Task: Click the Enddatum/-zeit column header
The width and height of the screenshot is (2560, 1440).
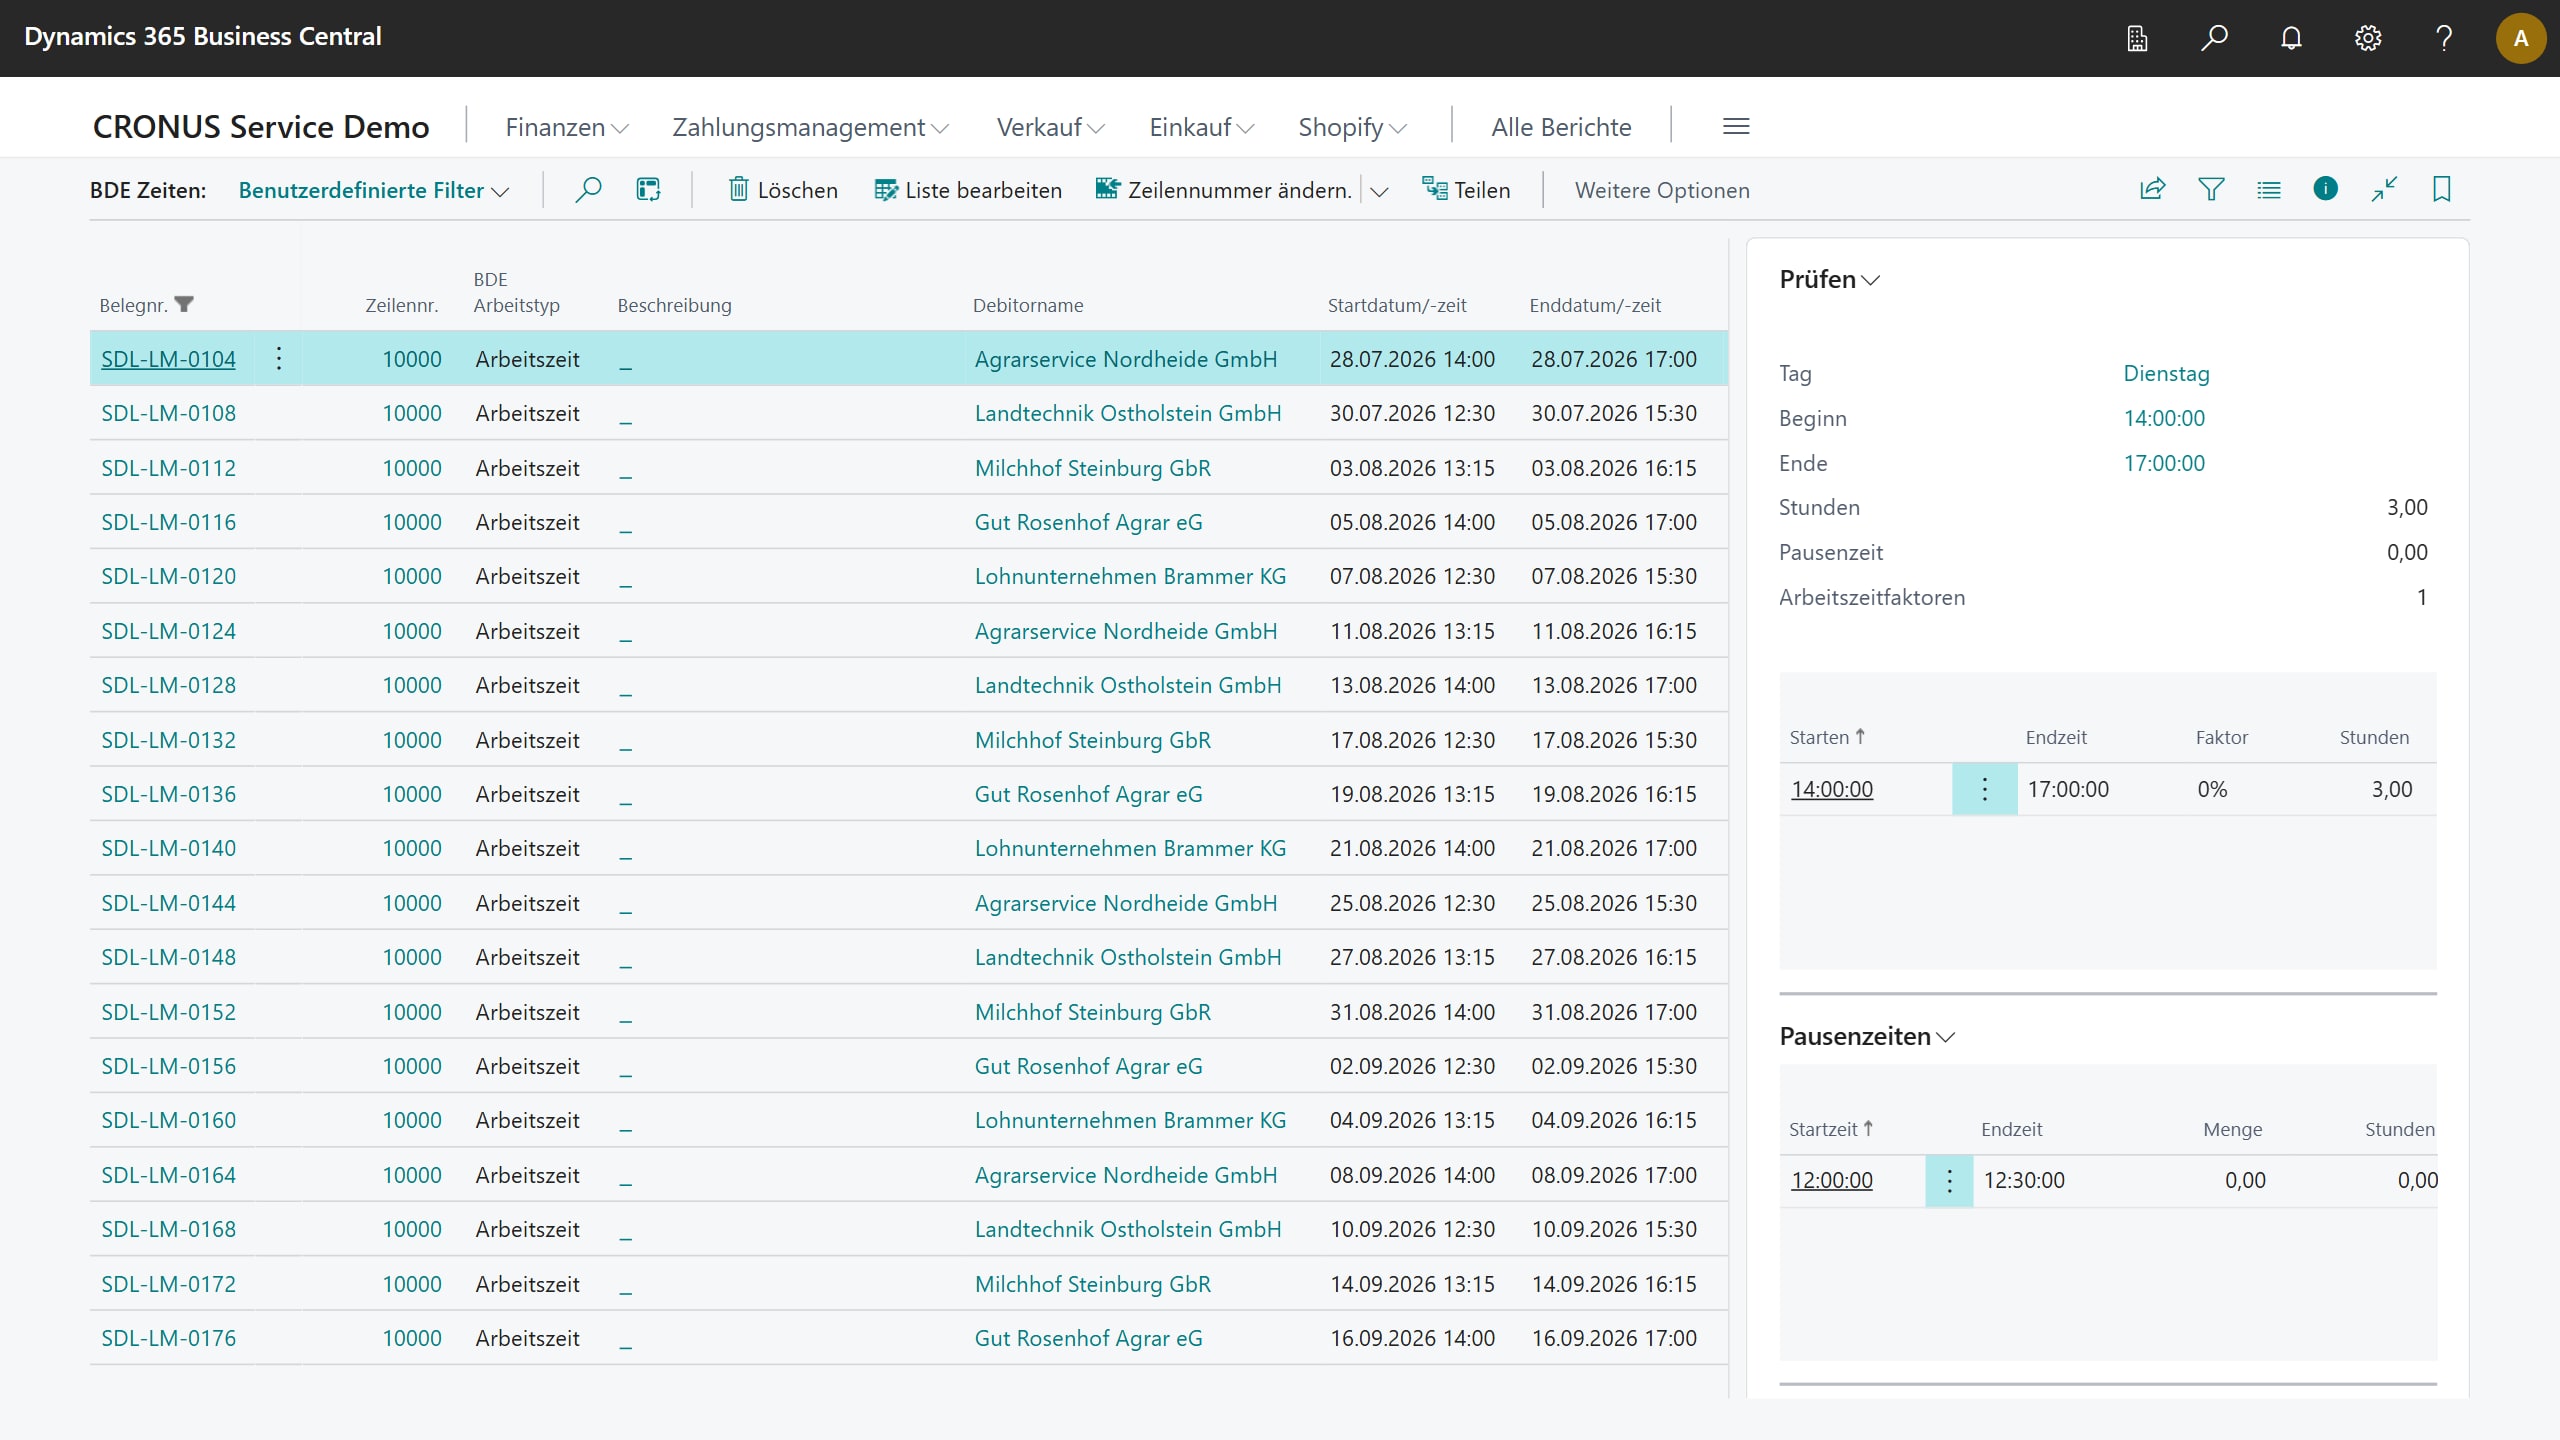Action: pyautogui.click(x=1594, y=305)
